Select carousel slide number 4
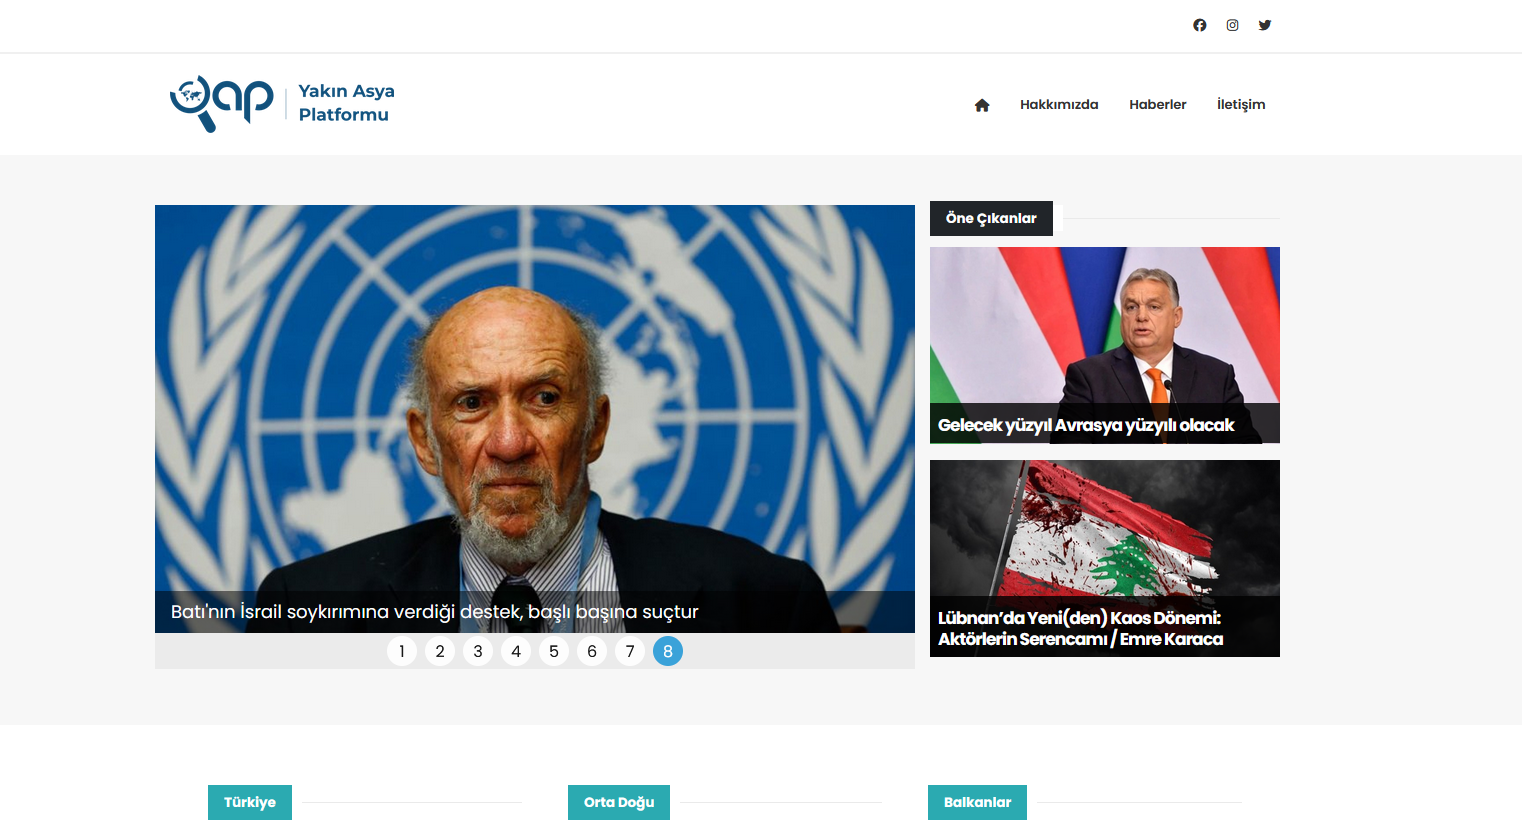Screen dimensions: 1522x836 [x=516, y=651]
